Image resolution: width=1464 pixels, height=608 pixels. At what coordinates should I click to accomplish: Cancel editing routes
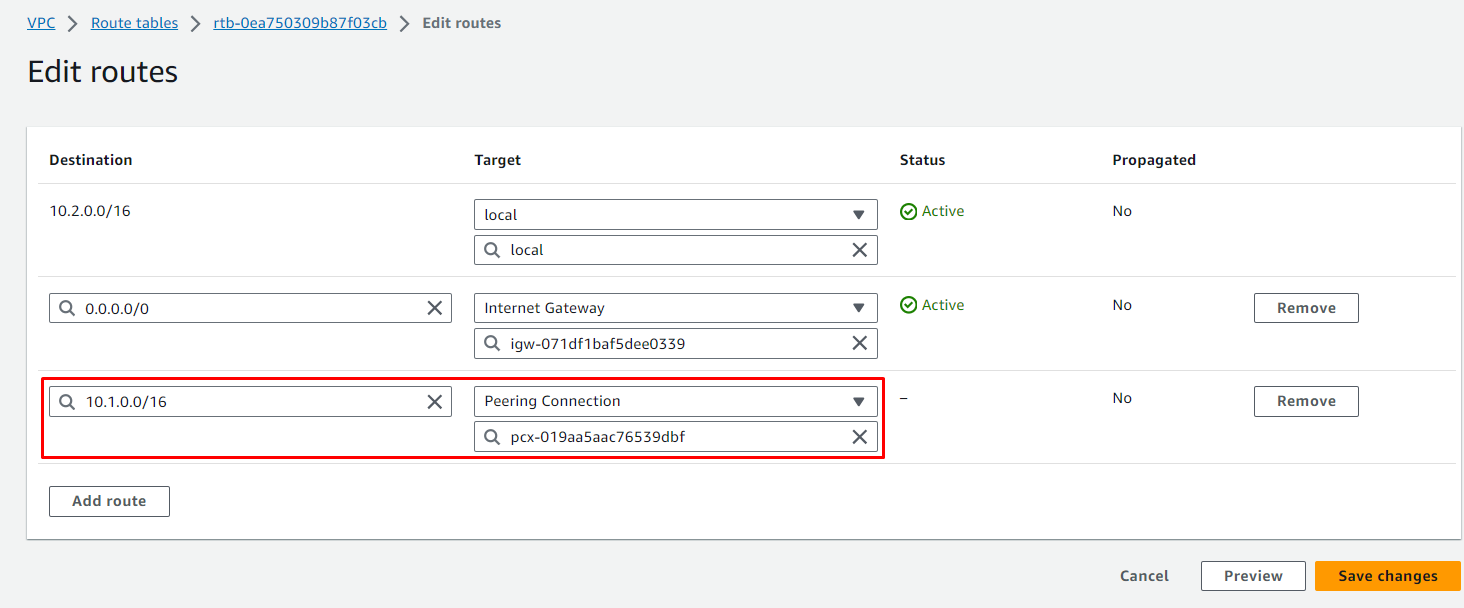[1144, 576]
